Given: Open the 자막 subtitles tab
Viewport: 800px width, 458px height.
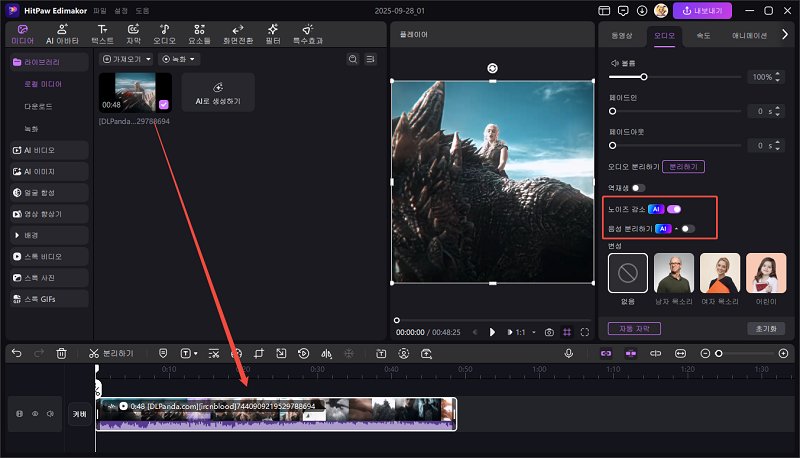Looking at the screenshot, I should (x=133, y=35).
